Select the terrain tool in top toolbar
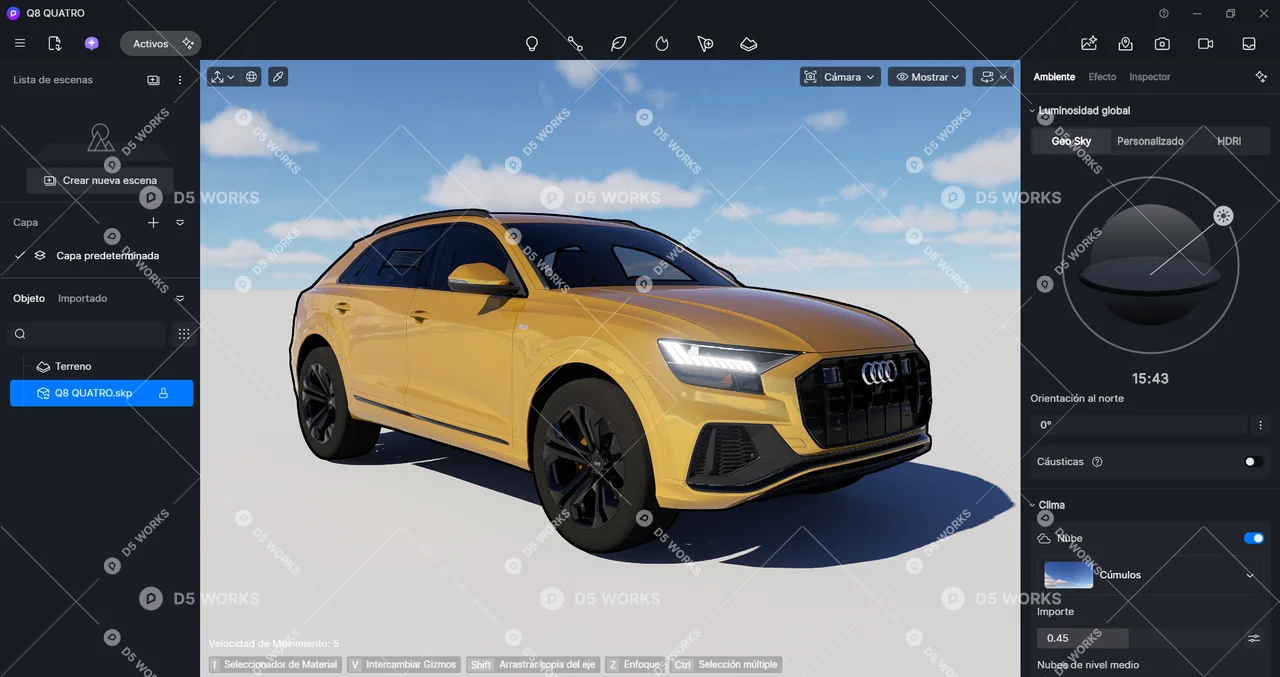 tap(749, 44)
